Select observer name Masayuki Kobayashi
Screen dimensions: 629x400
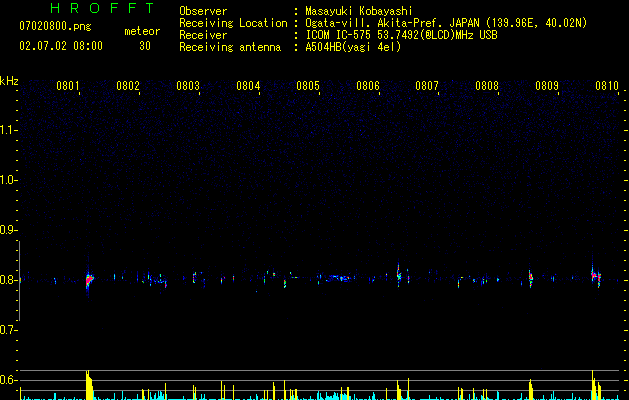358,11
